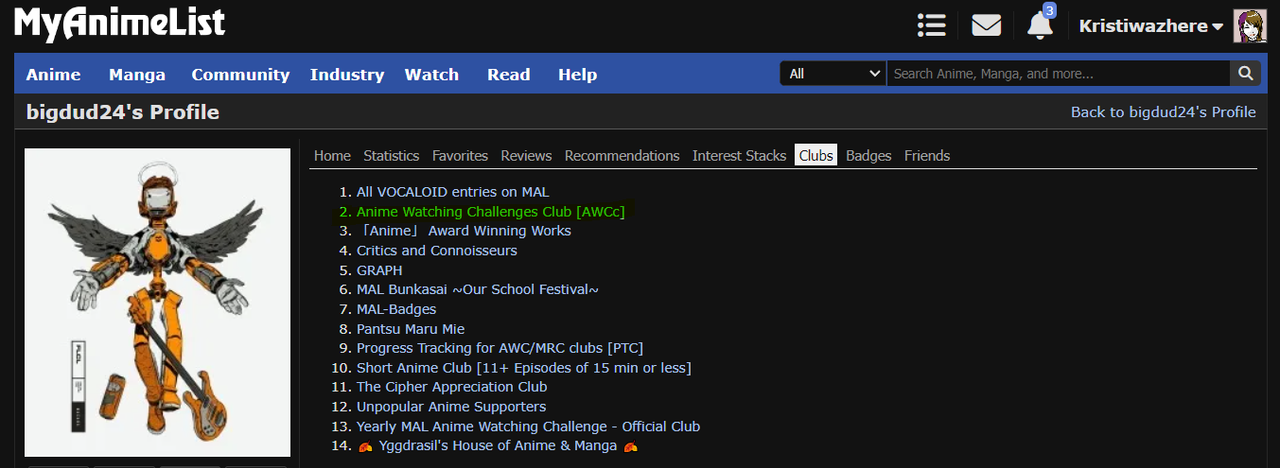Image resolution: width=1280 pixels, height=468 pixels.
Task: Open the MAL-Badges club link
Action: coord(396,309)
